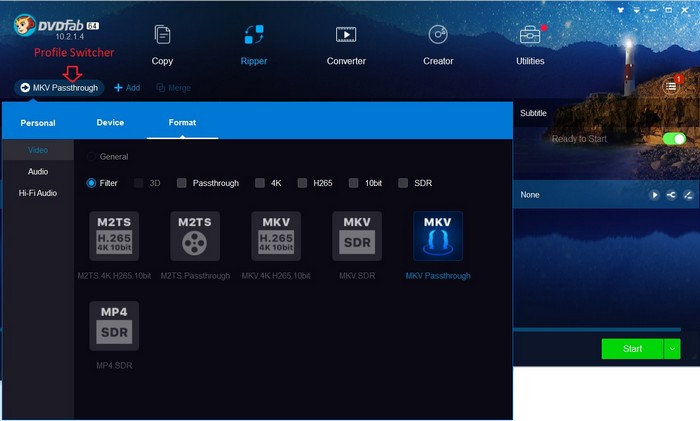Check the 3D filter checkbox
This screenshot has height=421, width=700.
pyautogui.click(x=139, y=183)
